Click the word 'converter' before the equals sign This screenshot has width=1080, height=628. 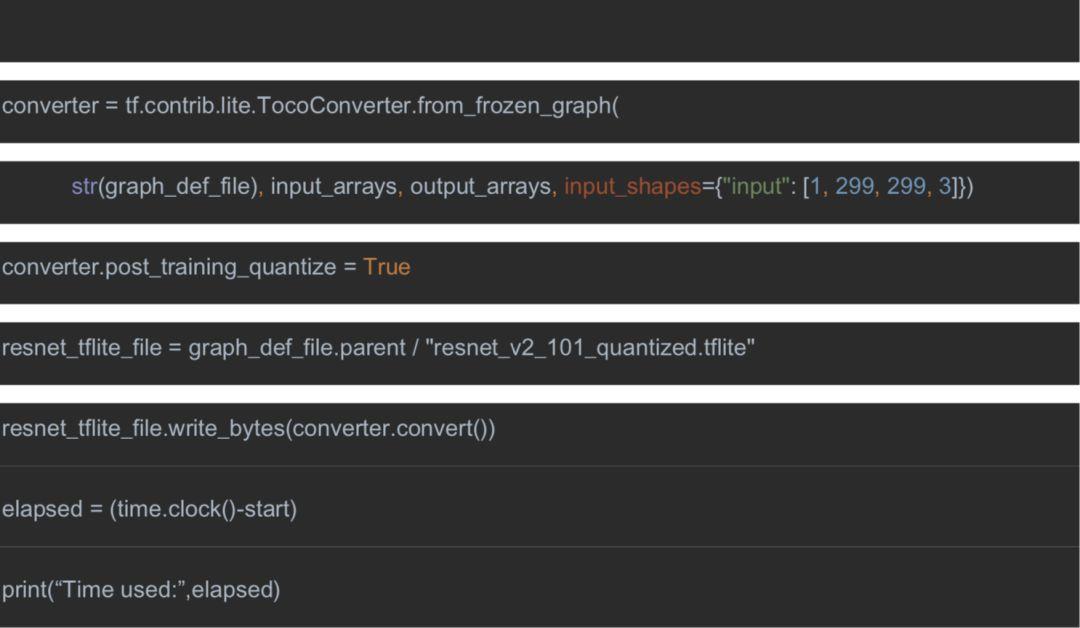pos(50,106)
